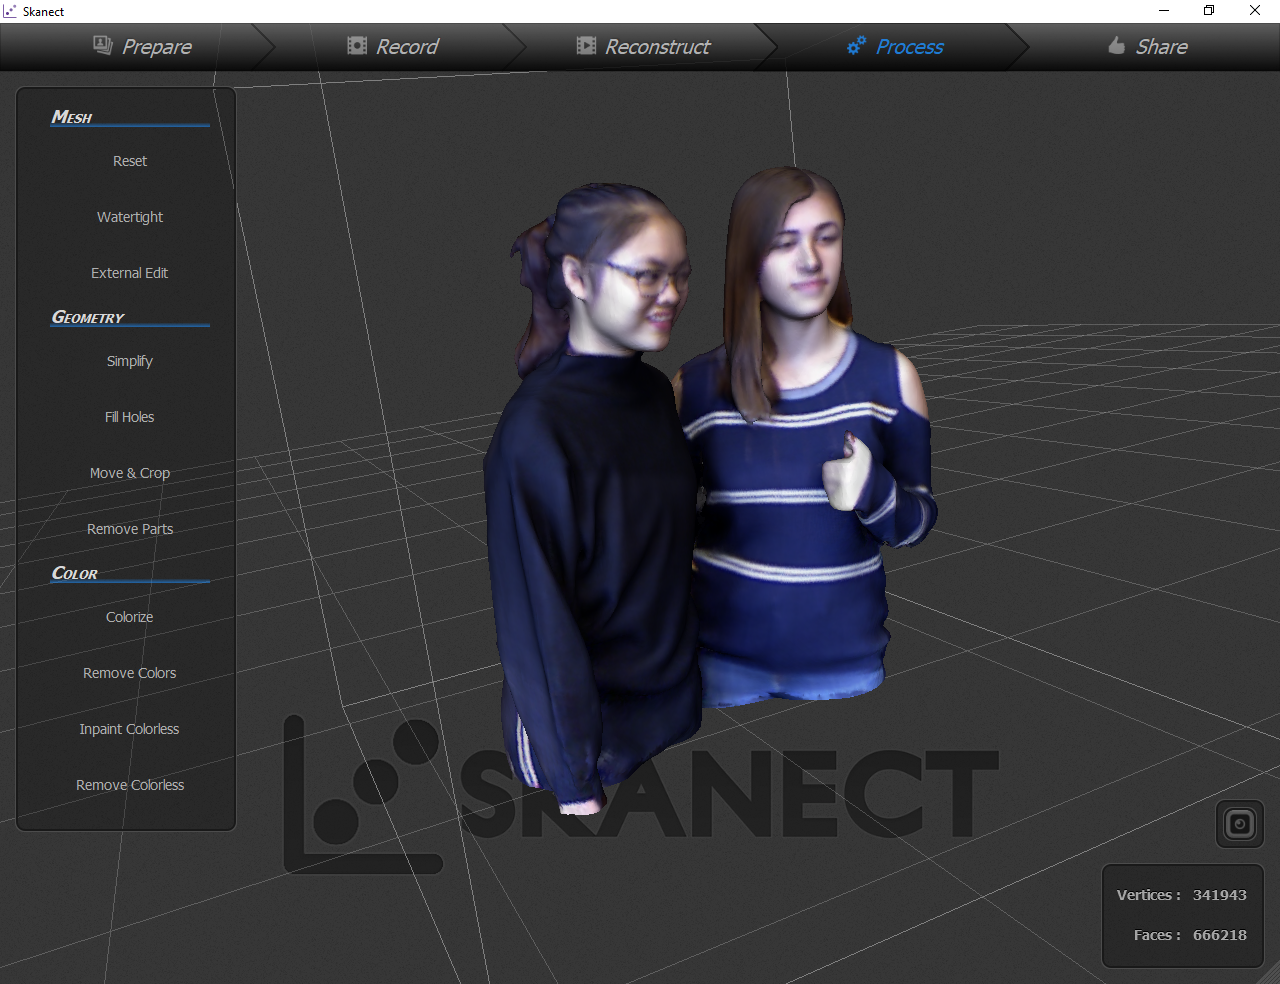Select the Process tab
The height and width of the screenshot is (984, 1280).
[895, 46]
